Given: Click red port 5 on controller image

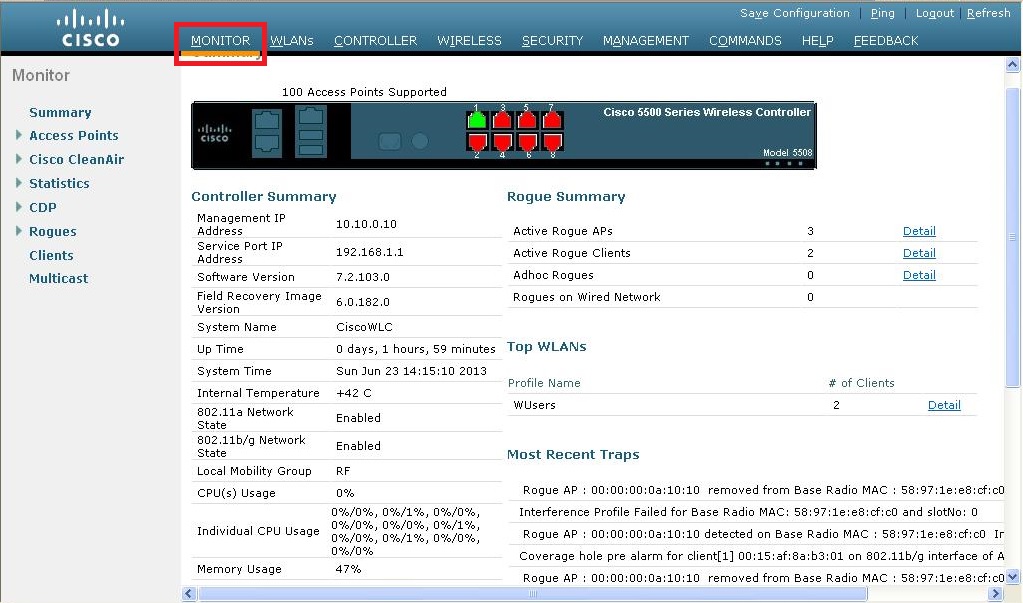Looking at the screenshot, I should tap(527, 119).
